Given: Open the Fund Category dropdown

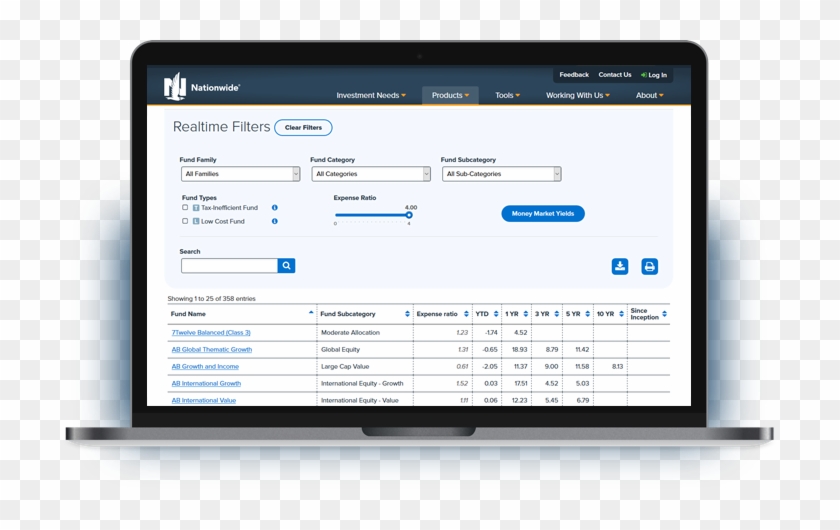Looking at the screenshot, I should pyautogui.click(x=370, y=174).
